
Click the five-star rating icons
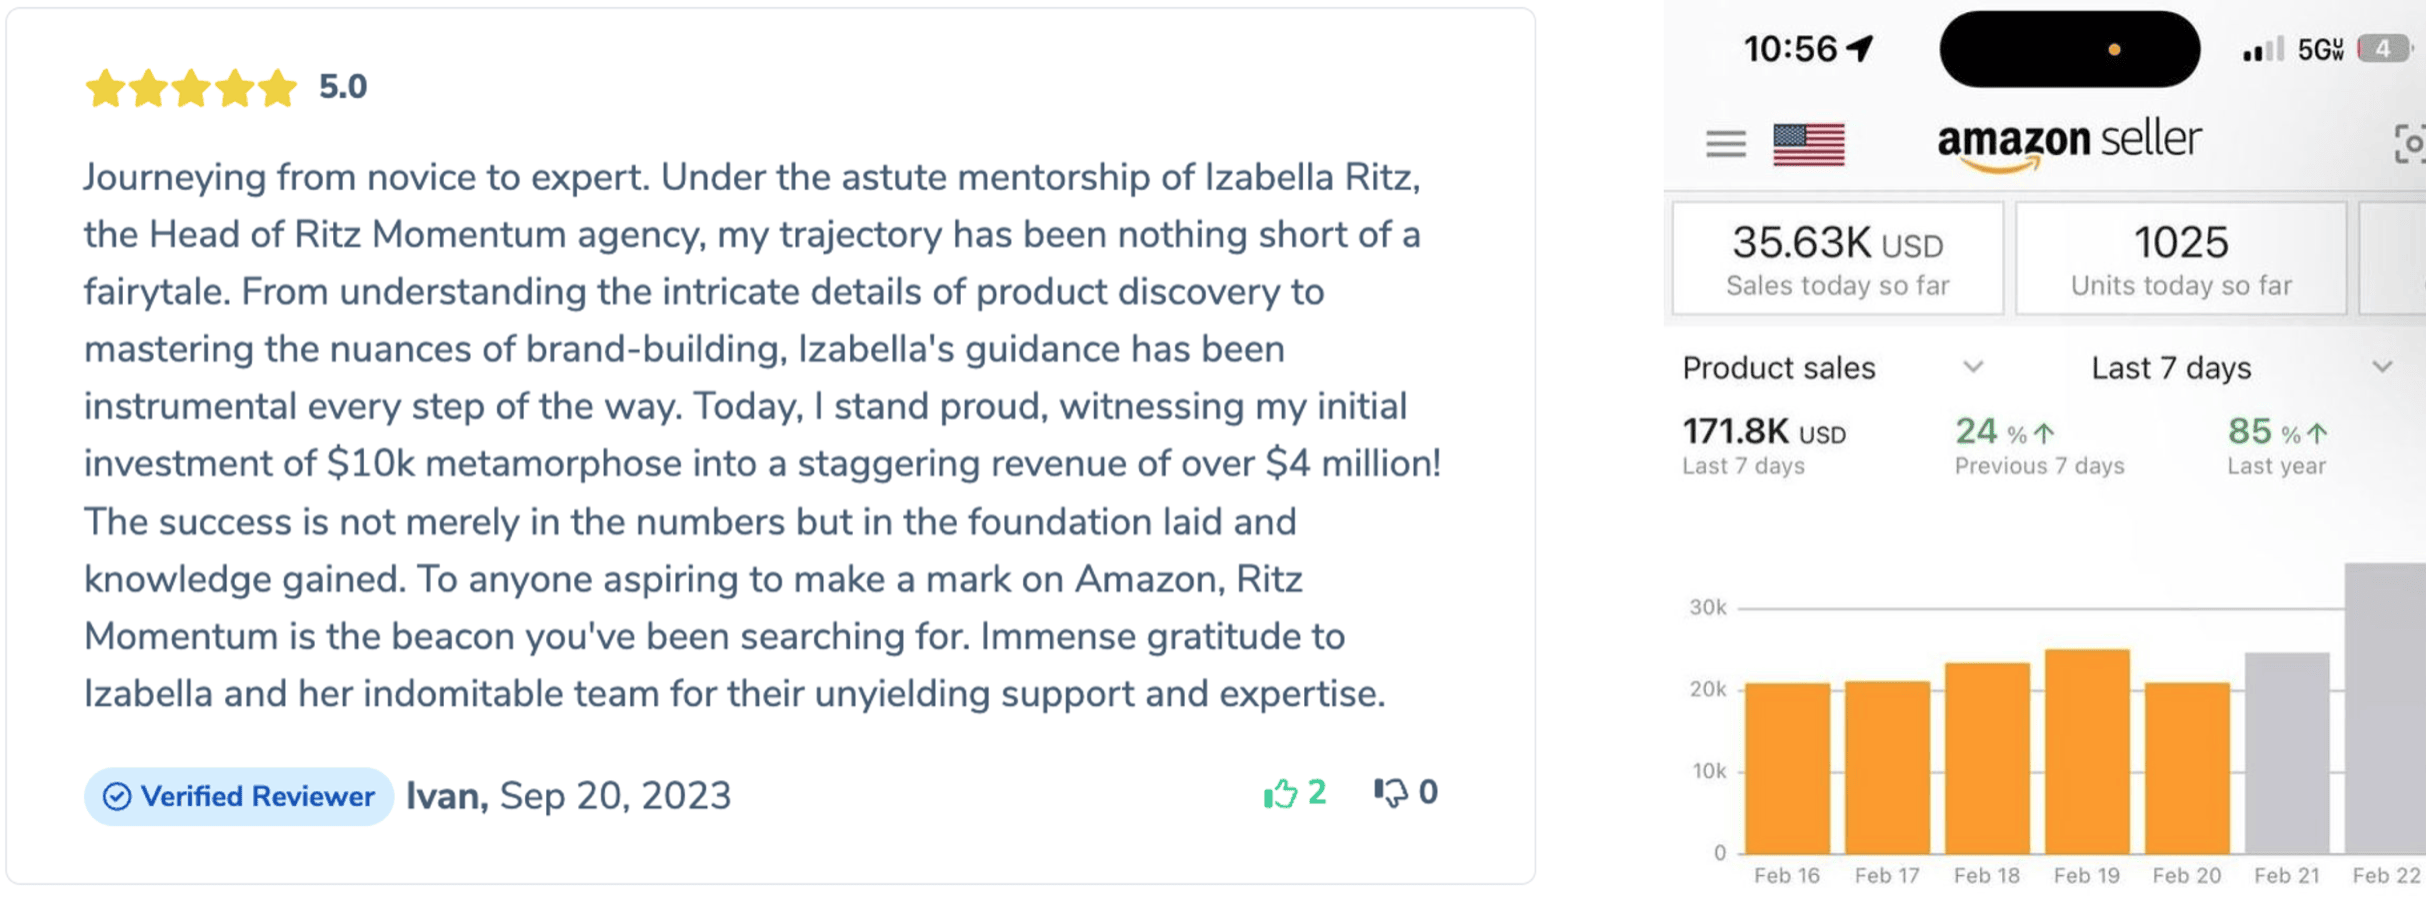coord(191,88)
